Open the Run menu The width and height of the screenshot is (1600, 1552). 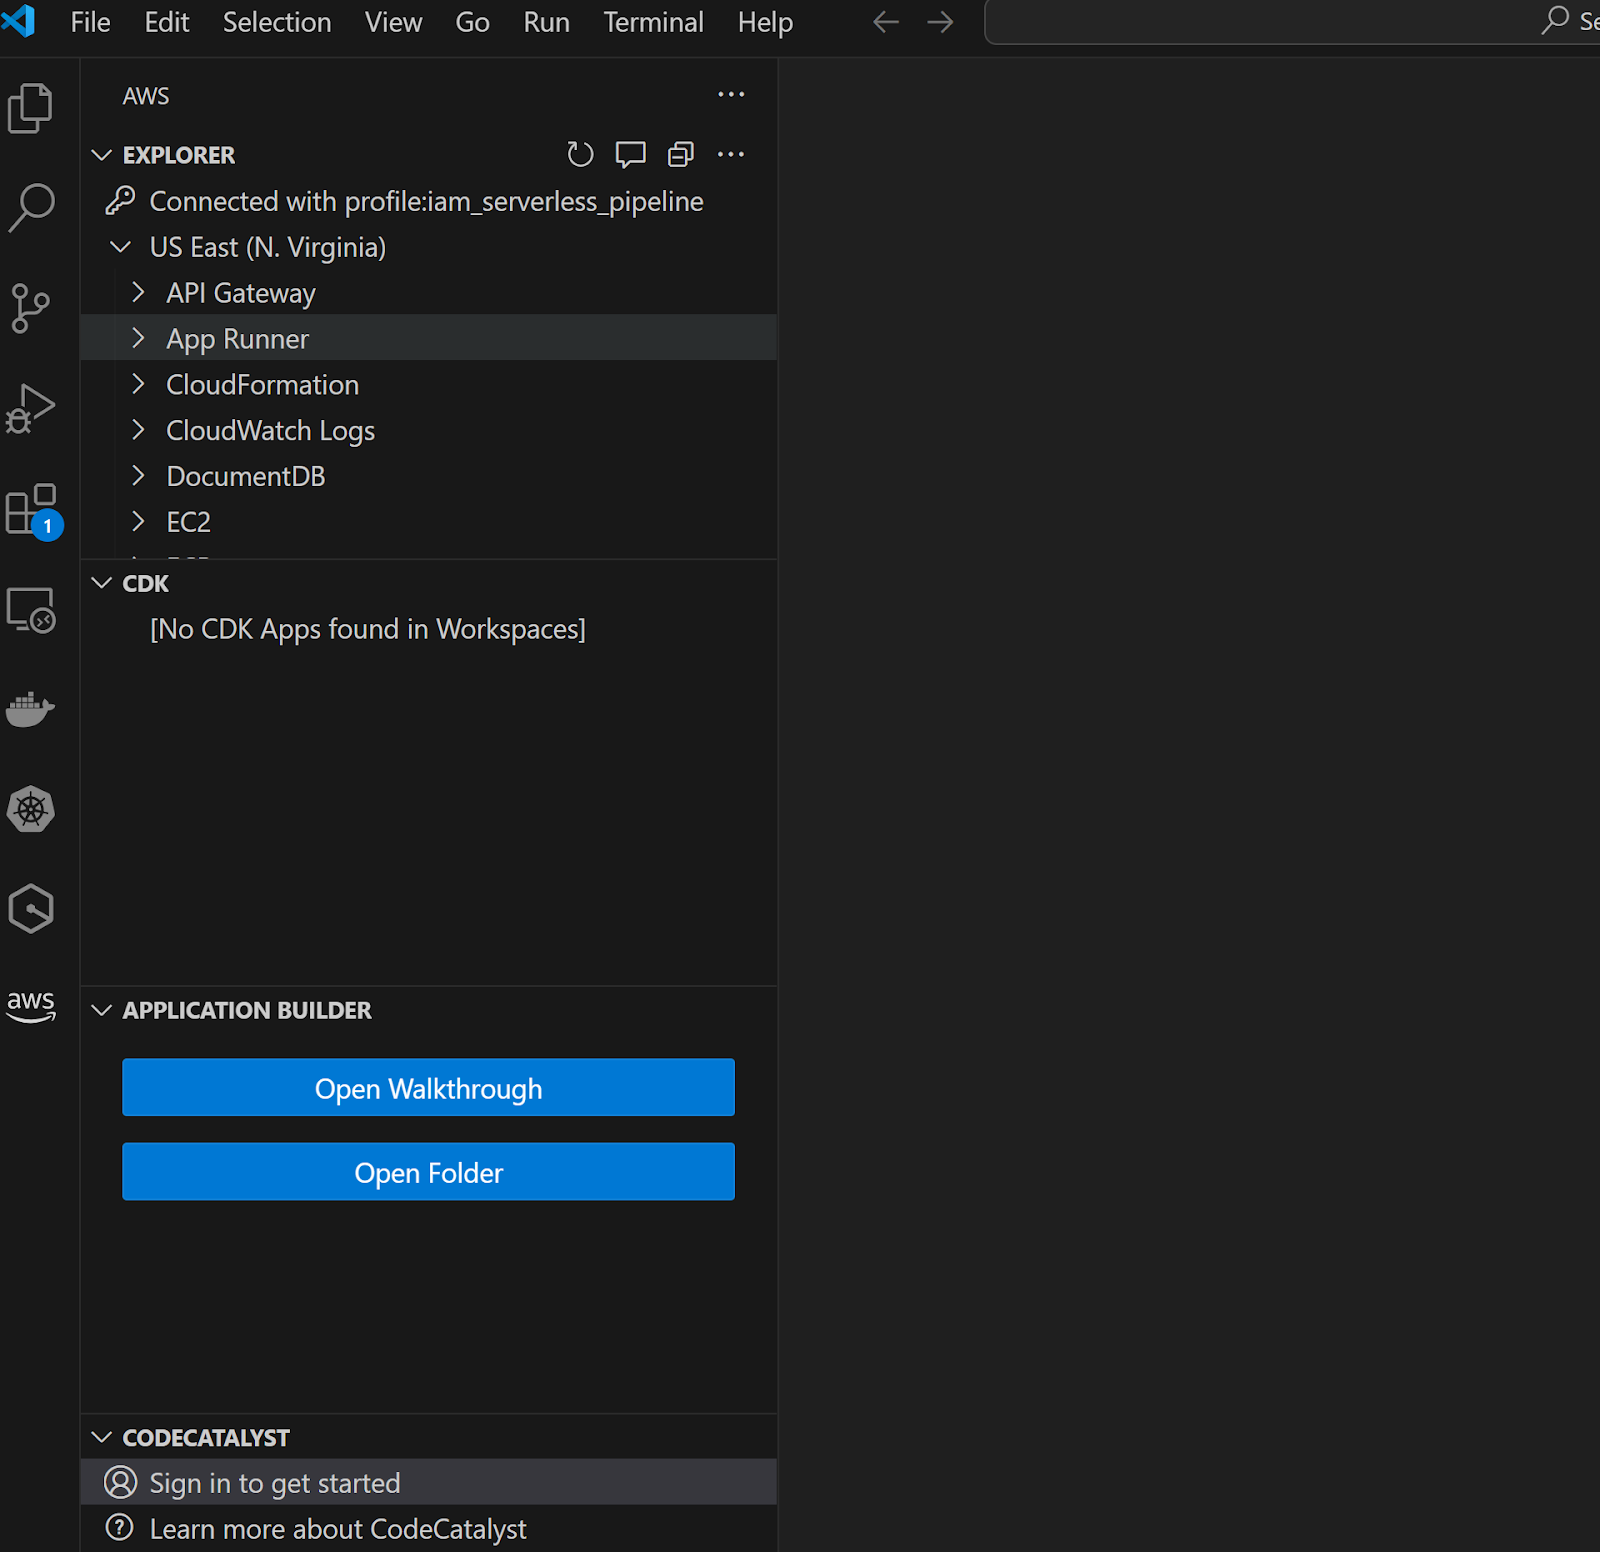[x=546, y=22]
